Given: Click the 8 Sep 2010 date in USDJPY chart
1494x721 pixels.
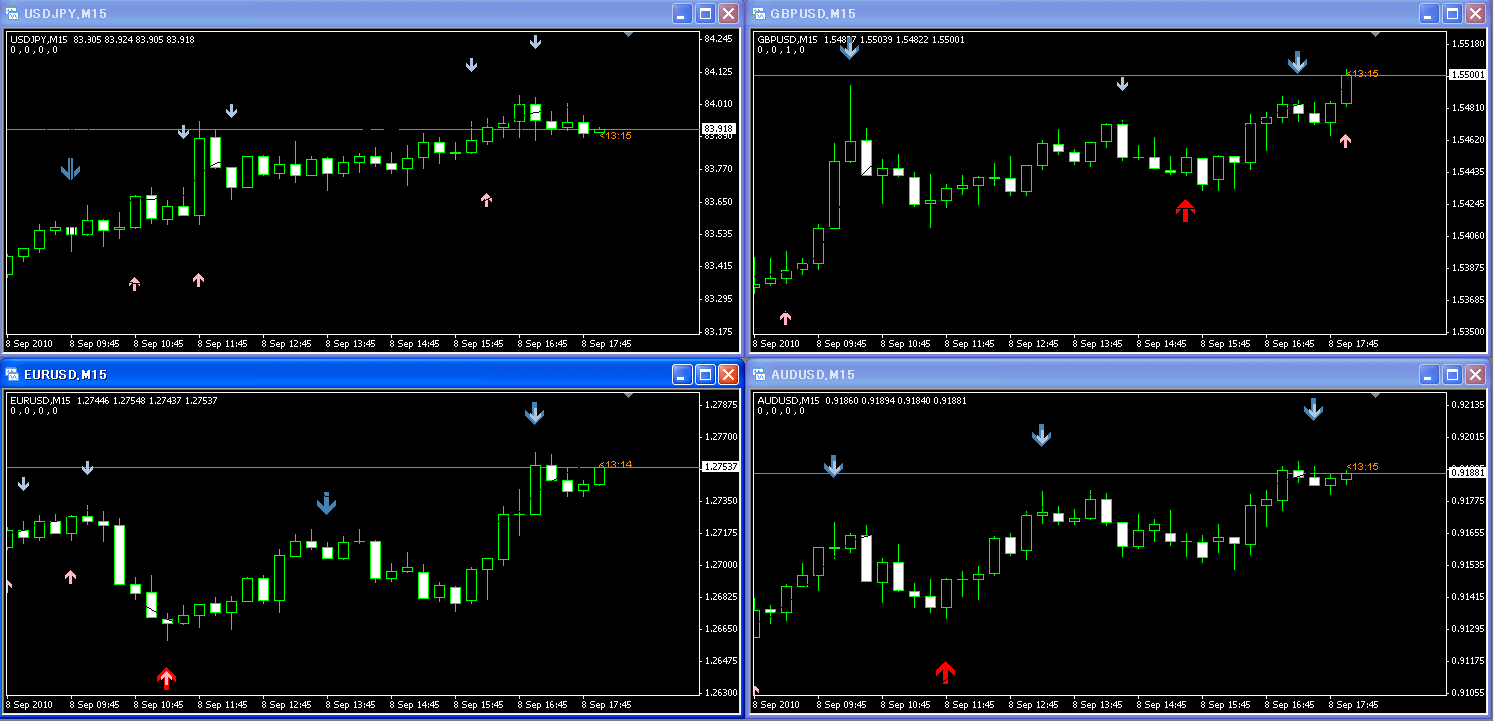Looking at the screenshot, I should pos(31,344).
